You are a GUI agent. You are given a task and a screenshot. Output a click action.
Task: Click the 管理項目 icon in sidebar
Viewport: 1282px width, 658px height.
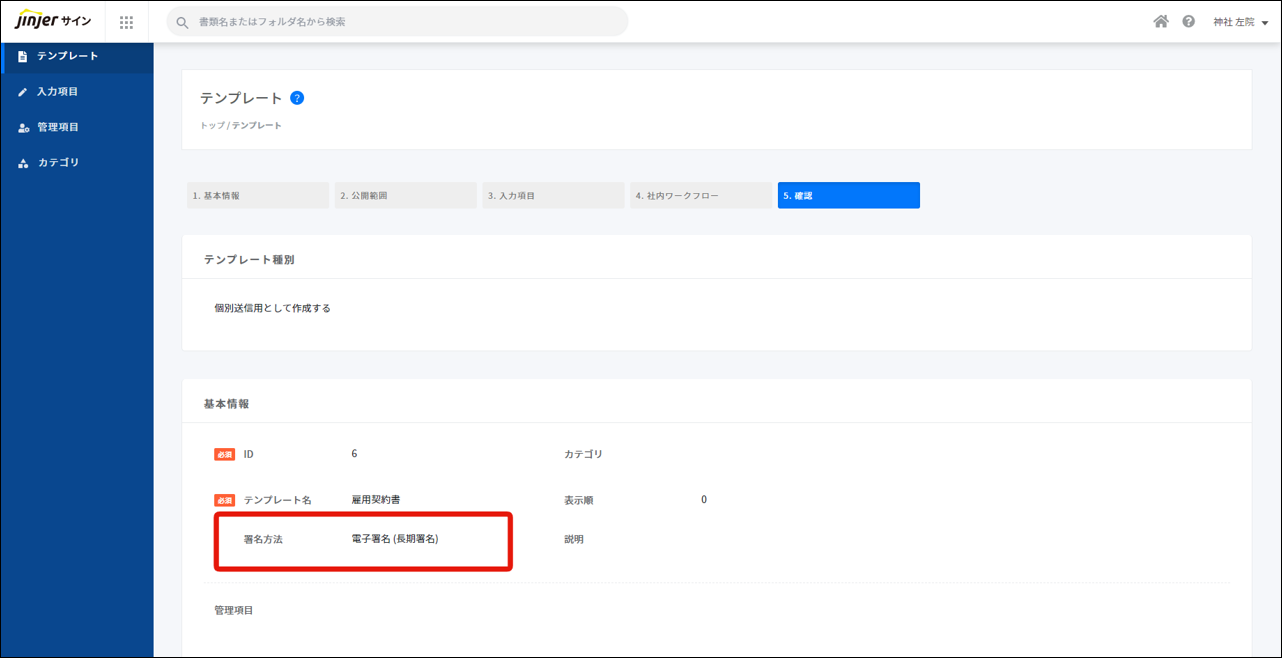click(23, 128)
